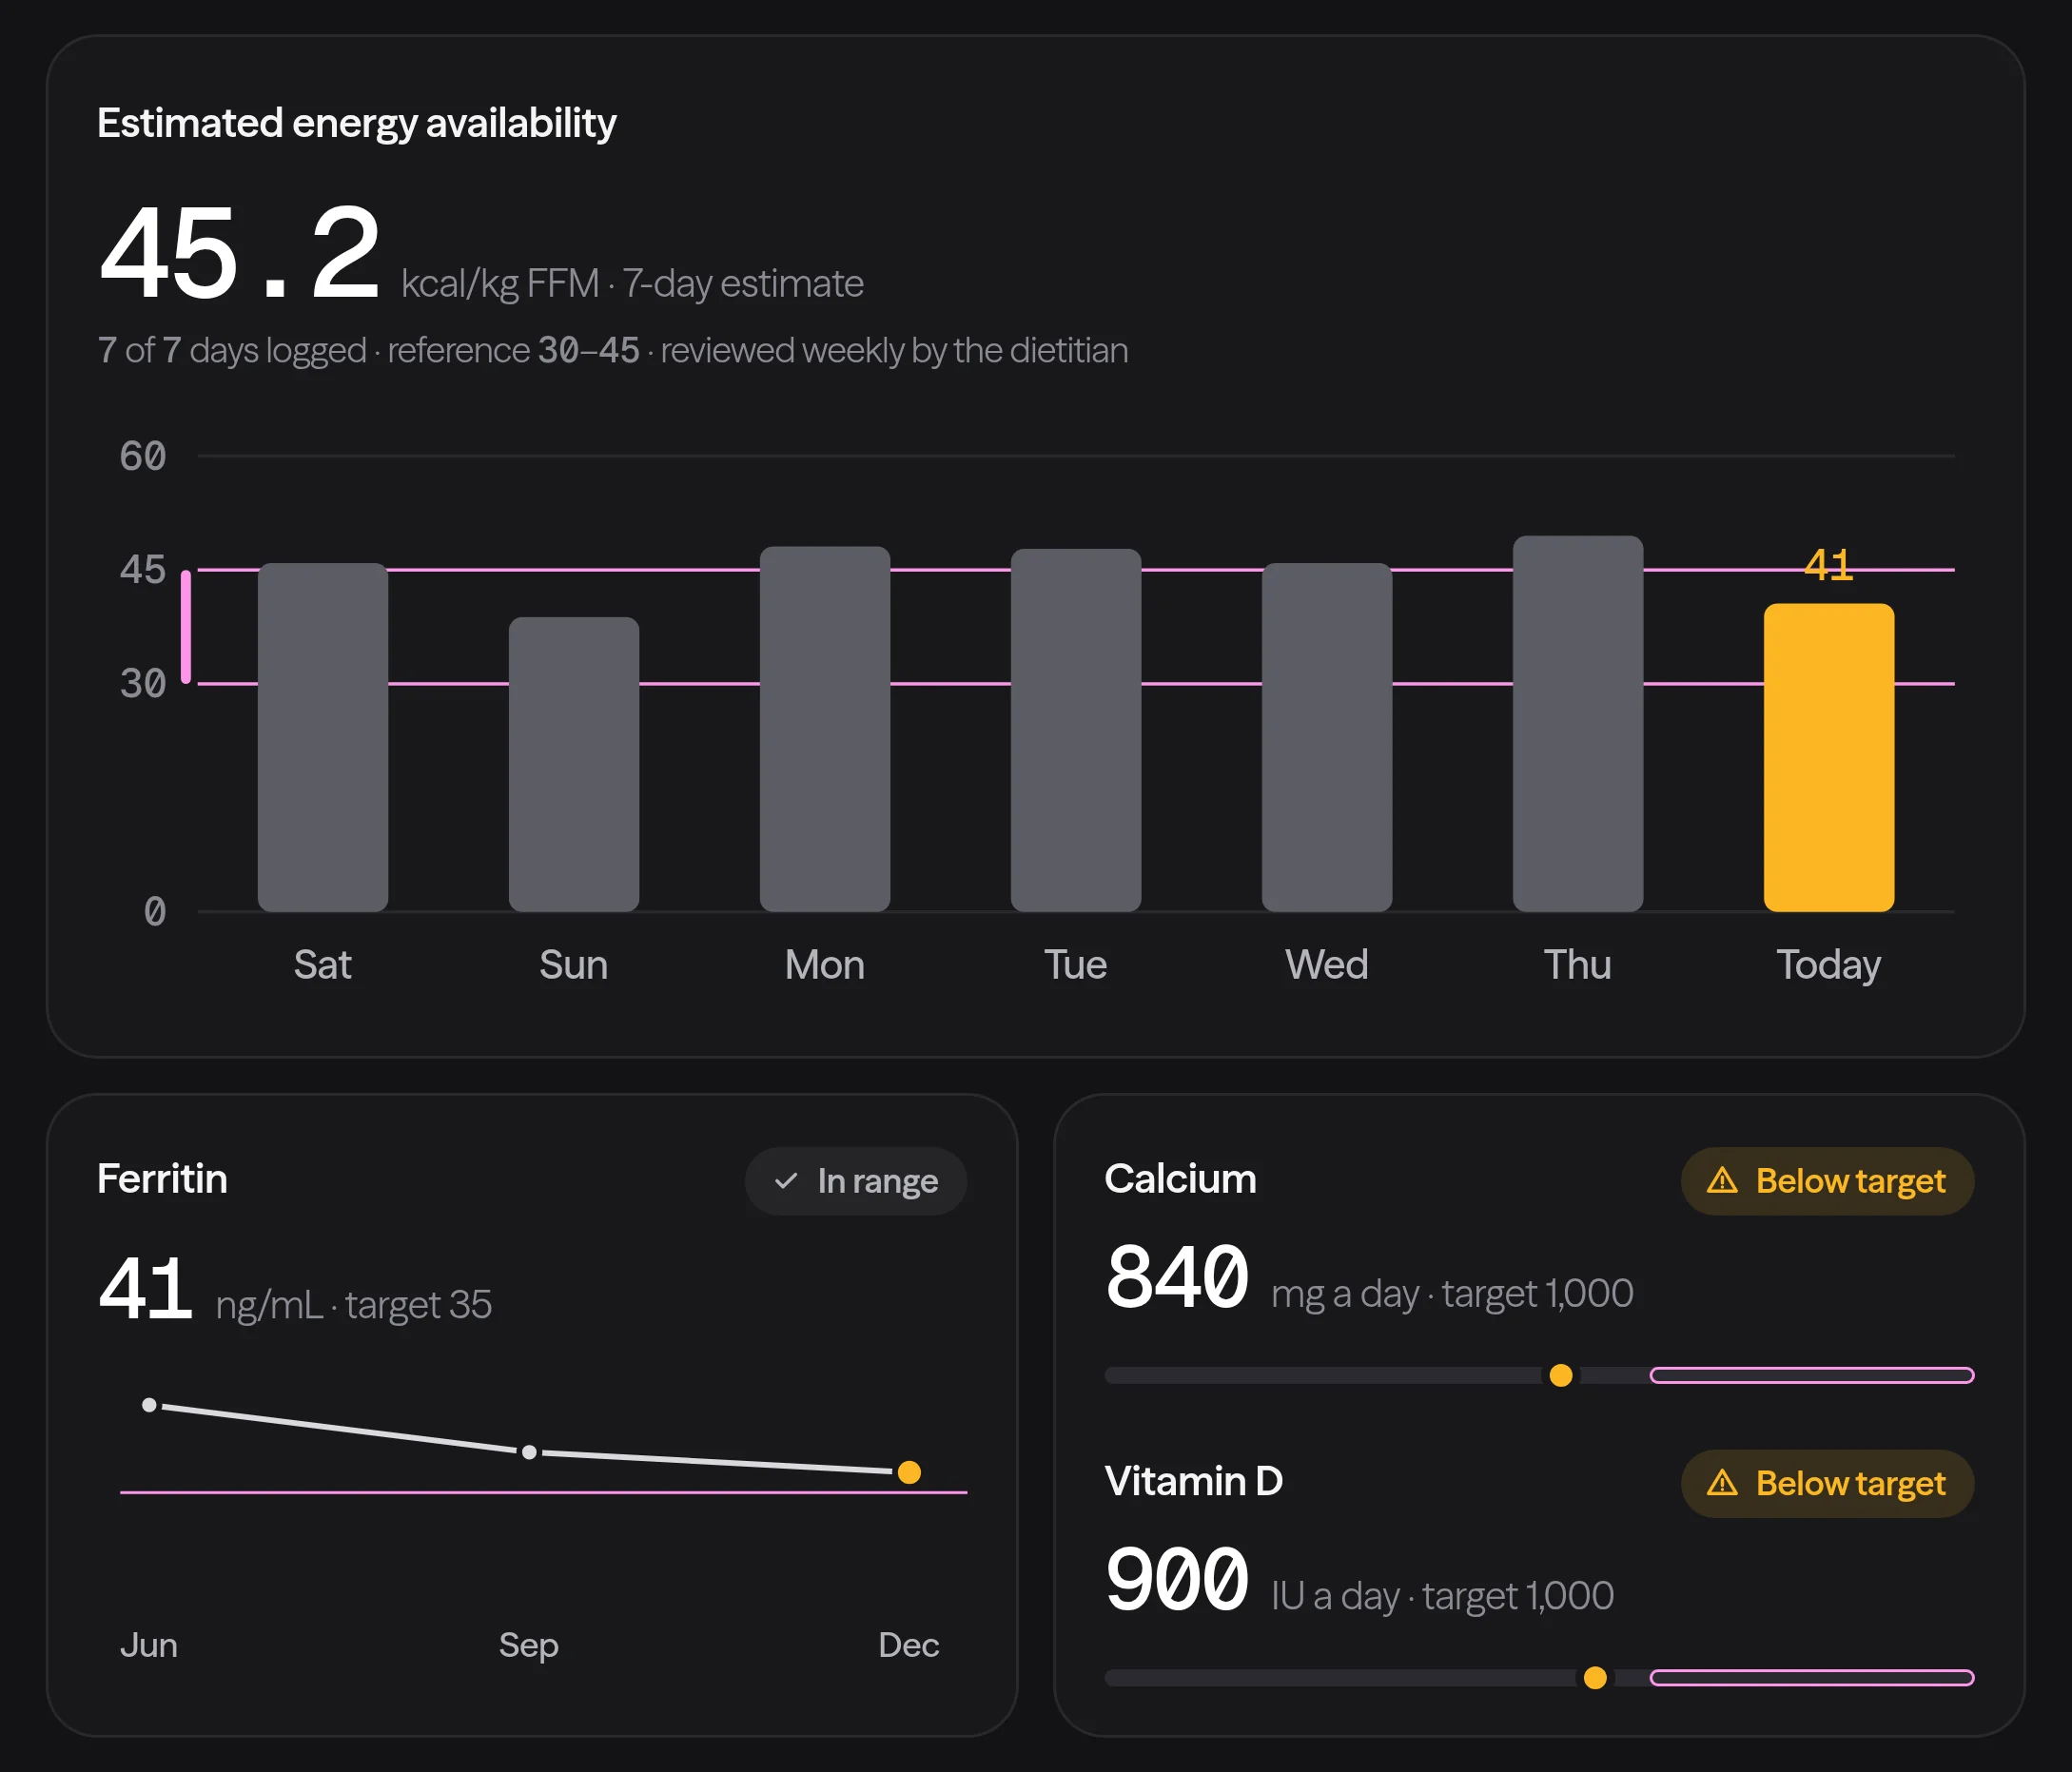Click the 'Sun' axis label
Screen dimensions: 2072x1772
click(x=574, y=965)
